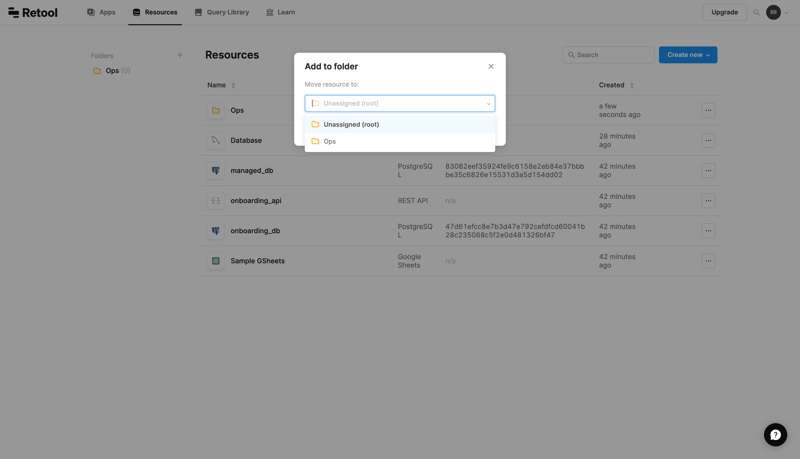Choose Unassigned (root) option in list
The height and width of the screenshot is (459, 800).
point(399,124)
